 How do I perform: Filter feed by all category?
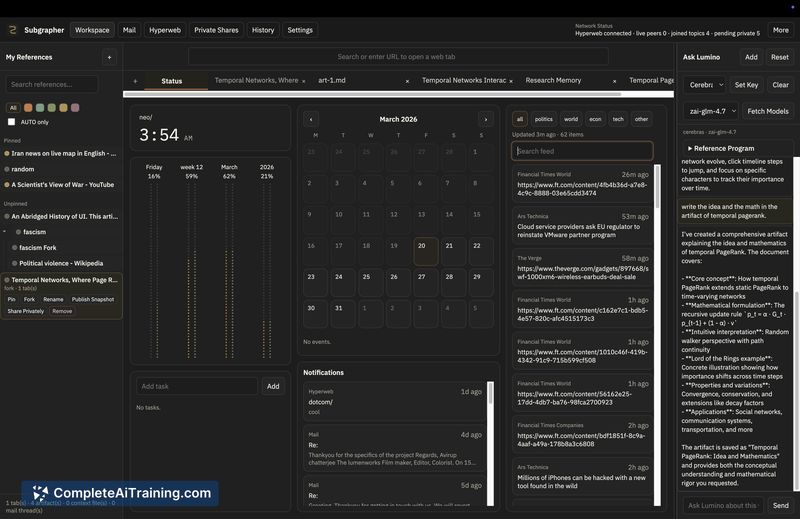coord(520,119)
